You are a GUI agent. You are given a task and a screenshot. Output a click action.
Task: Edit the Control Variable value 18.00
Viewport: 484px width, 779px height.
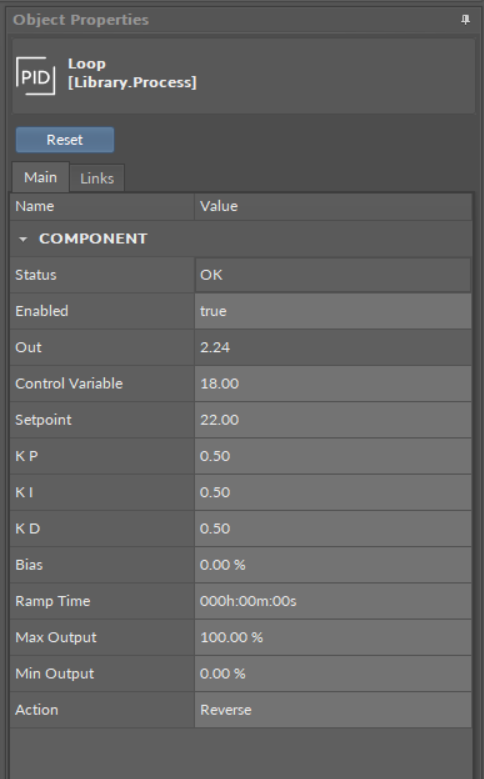333,384
